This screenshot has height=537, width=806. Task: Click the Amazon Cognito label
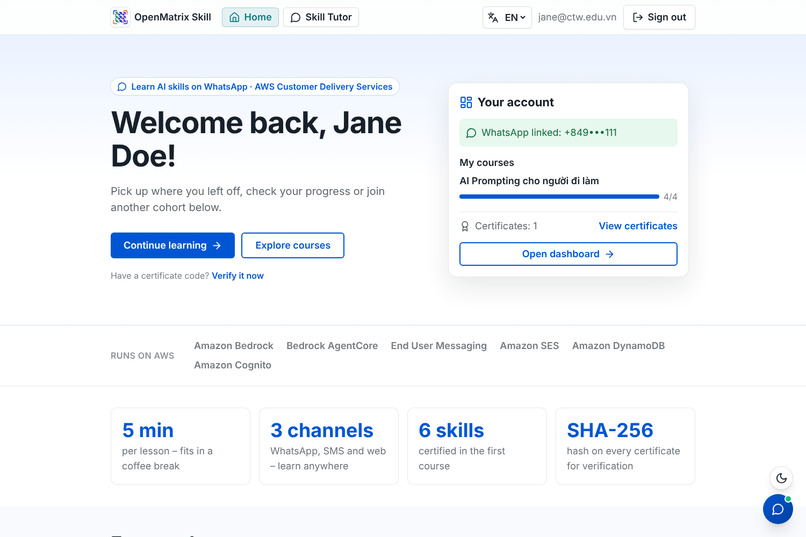tap(232, 365)
